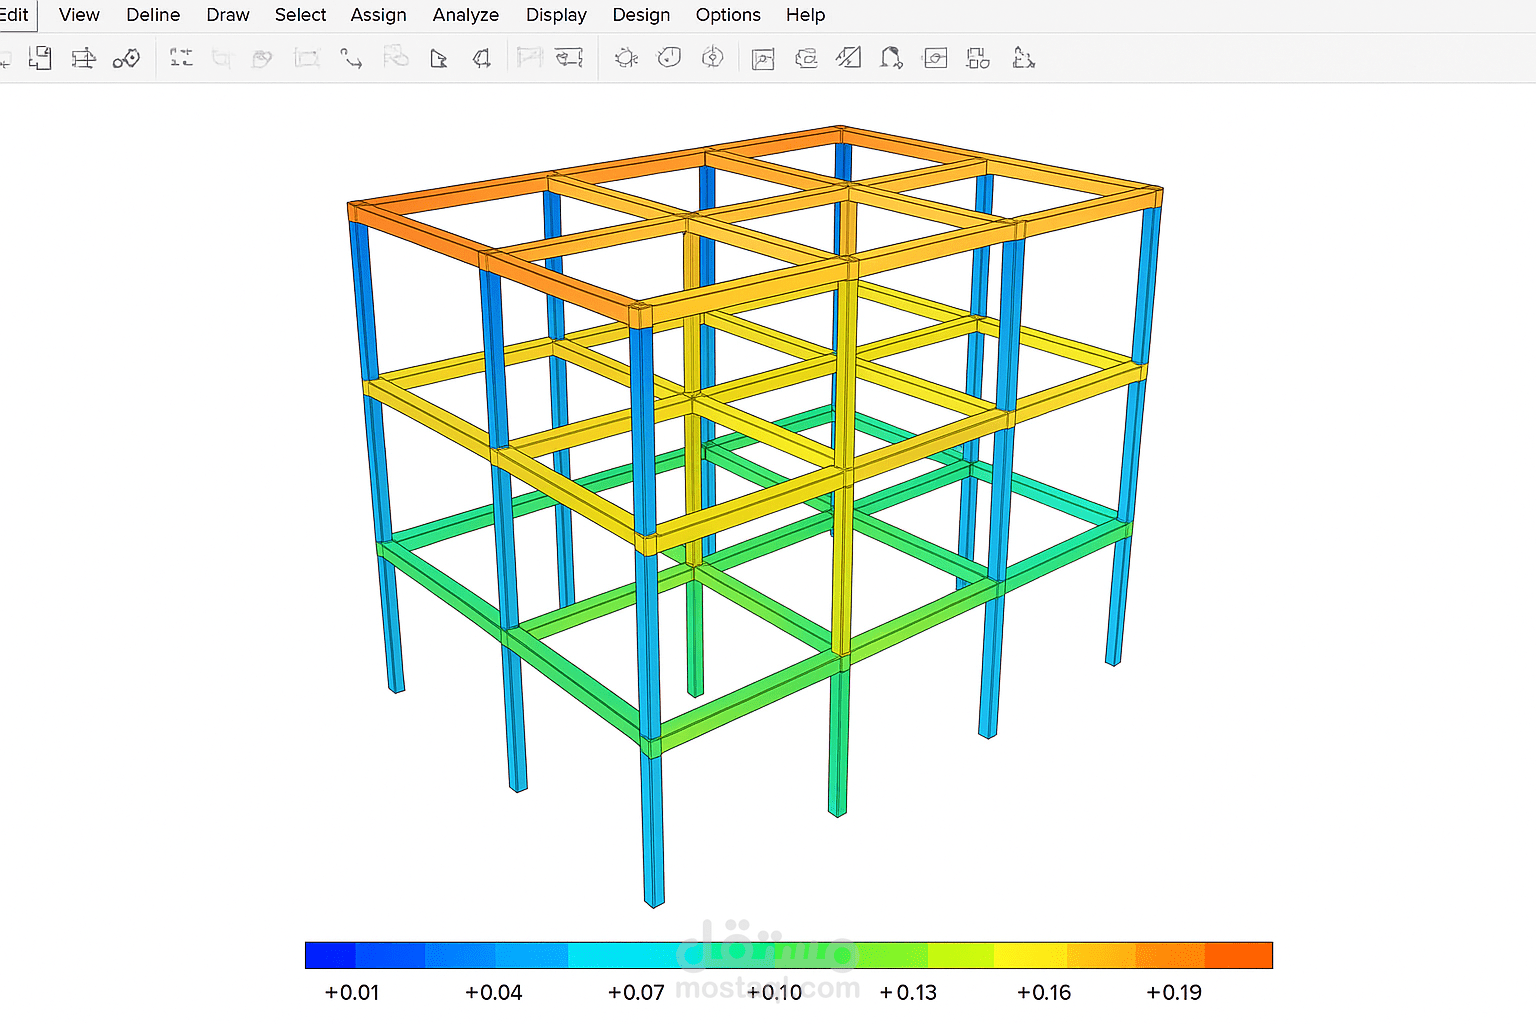Open the Display menu
Viewport: 1536px width, 1024px height.
(x=556, y=15)
